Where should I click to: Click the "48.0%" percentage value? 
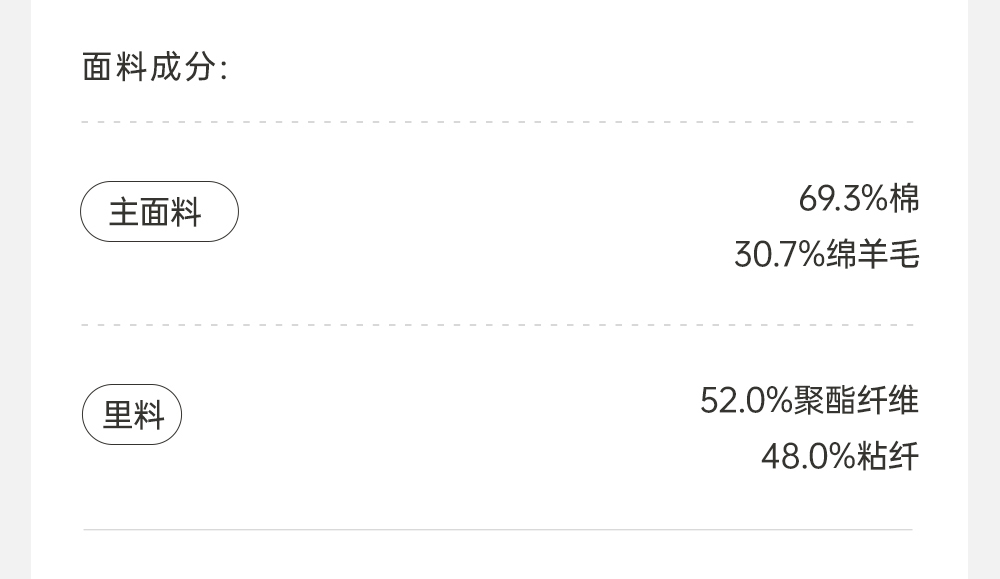click(808, 457)
